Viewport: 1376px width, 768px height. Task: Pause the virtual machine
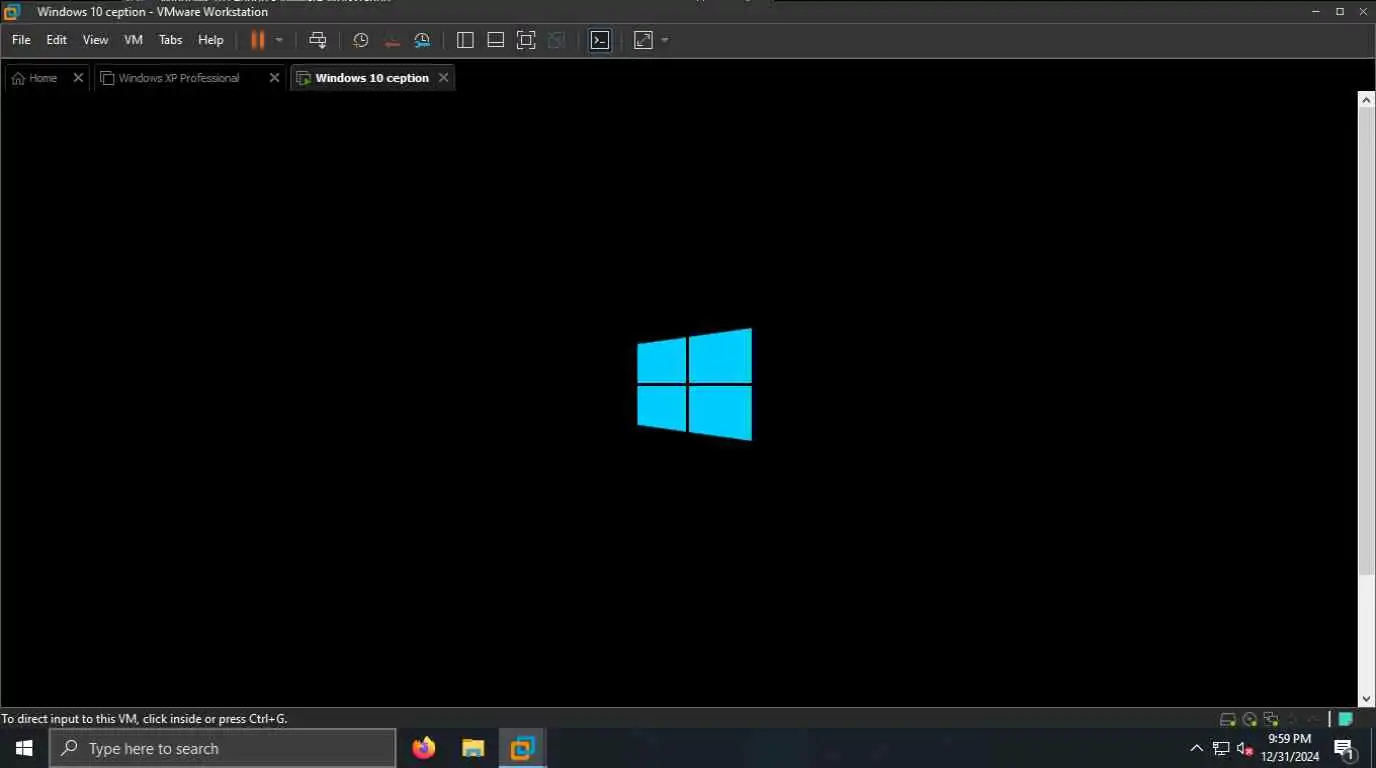257,40
